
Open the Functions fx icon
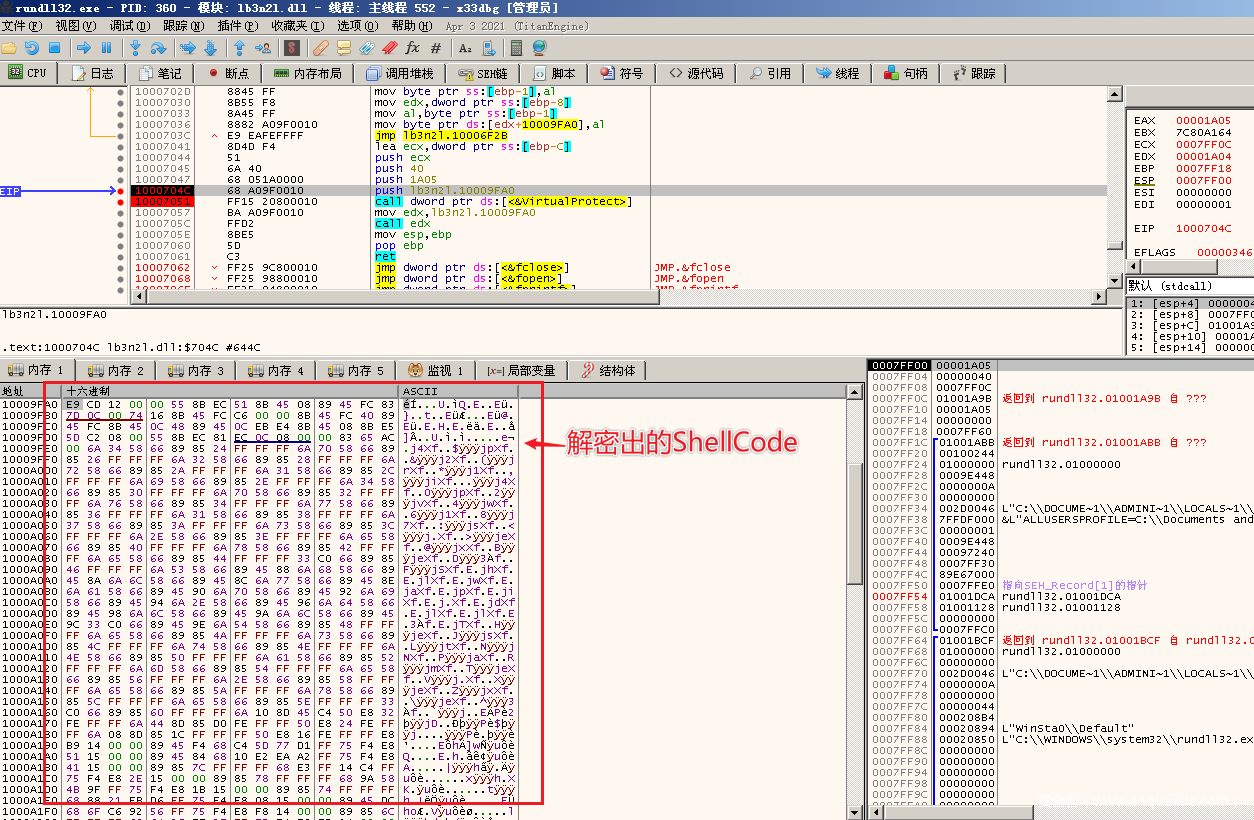(x=413, y=47)
